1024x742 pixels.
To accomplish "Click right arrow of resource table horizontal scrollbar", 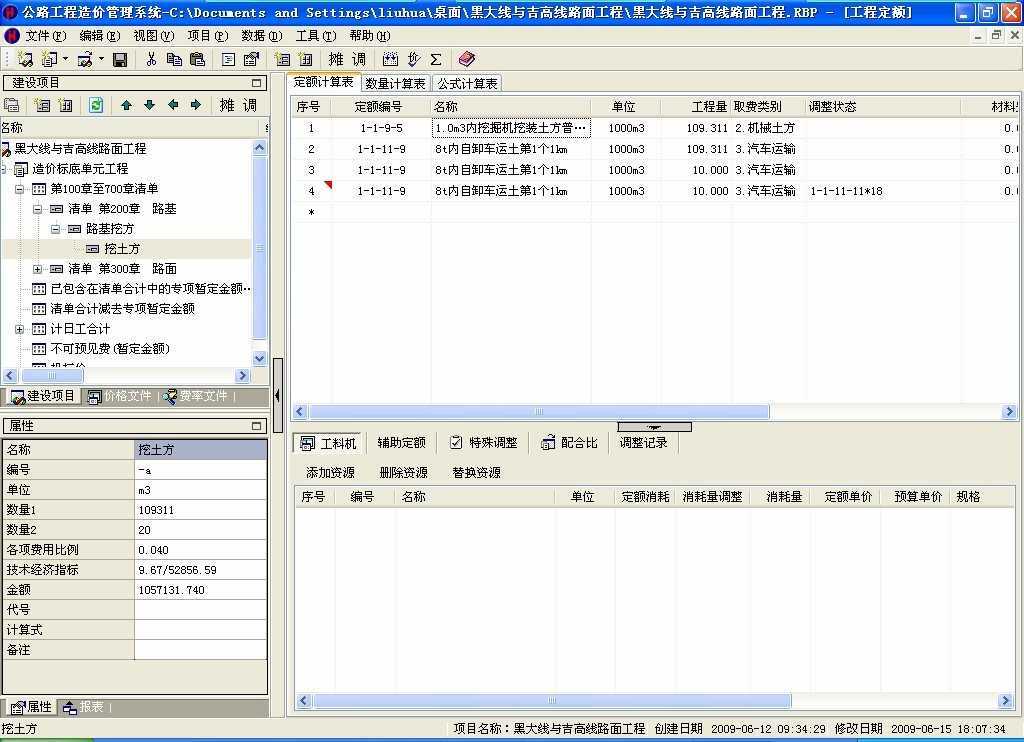I will coord(1006,701).
